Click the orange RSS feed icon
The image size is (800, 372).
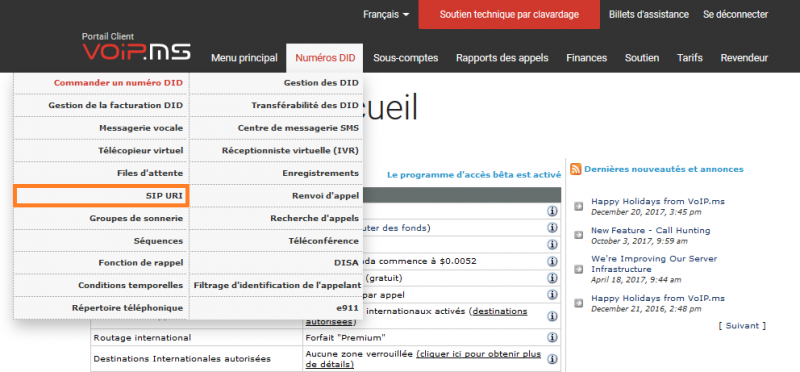click(x=576, y=169)
